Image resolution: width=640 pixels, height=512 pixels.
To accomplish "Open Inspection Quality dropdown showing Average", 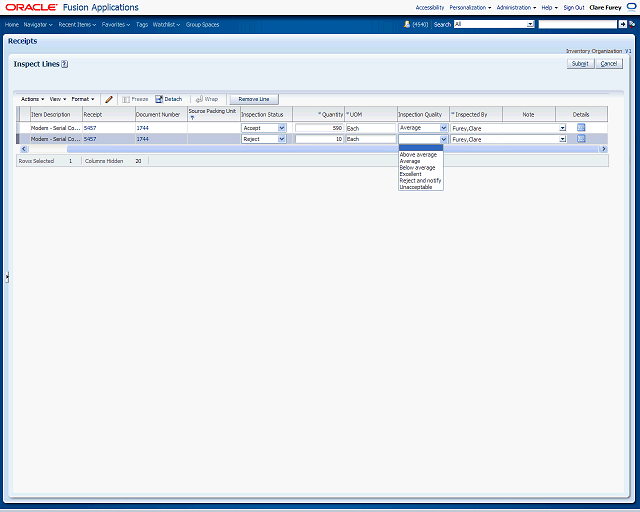I will pyautogui.click(x=443, y=128).
